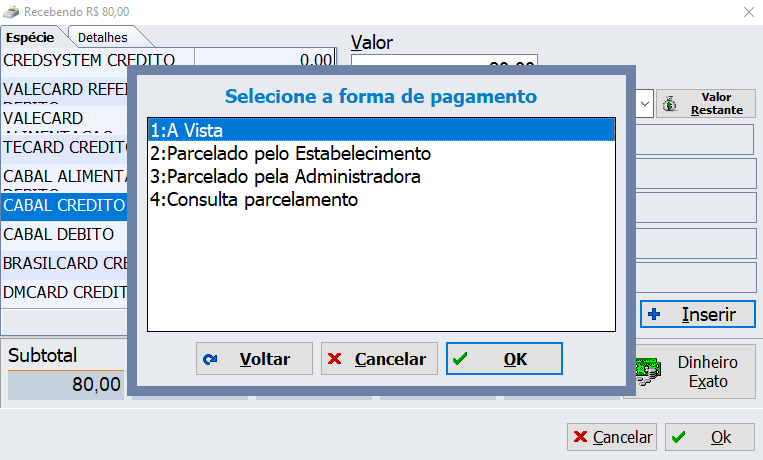Click the green checkmark on dialog OK

pyautogui.click(x=460, y=360)
